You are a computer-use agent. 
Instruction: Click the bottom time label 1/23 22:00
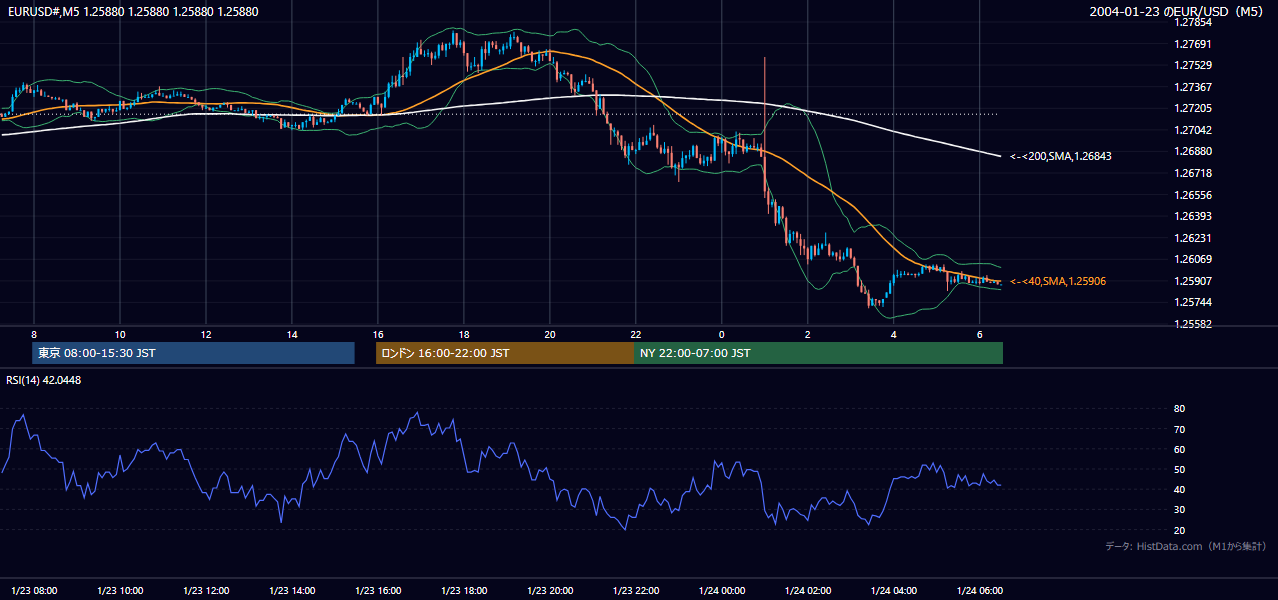point(636,590)
